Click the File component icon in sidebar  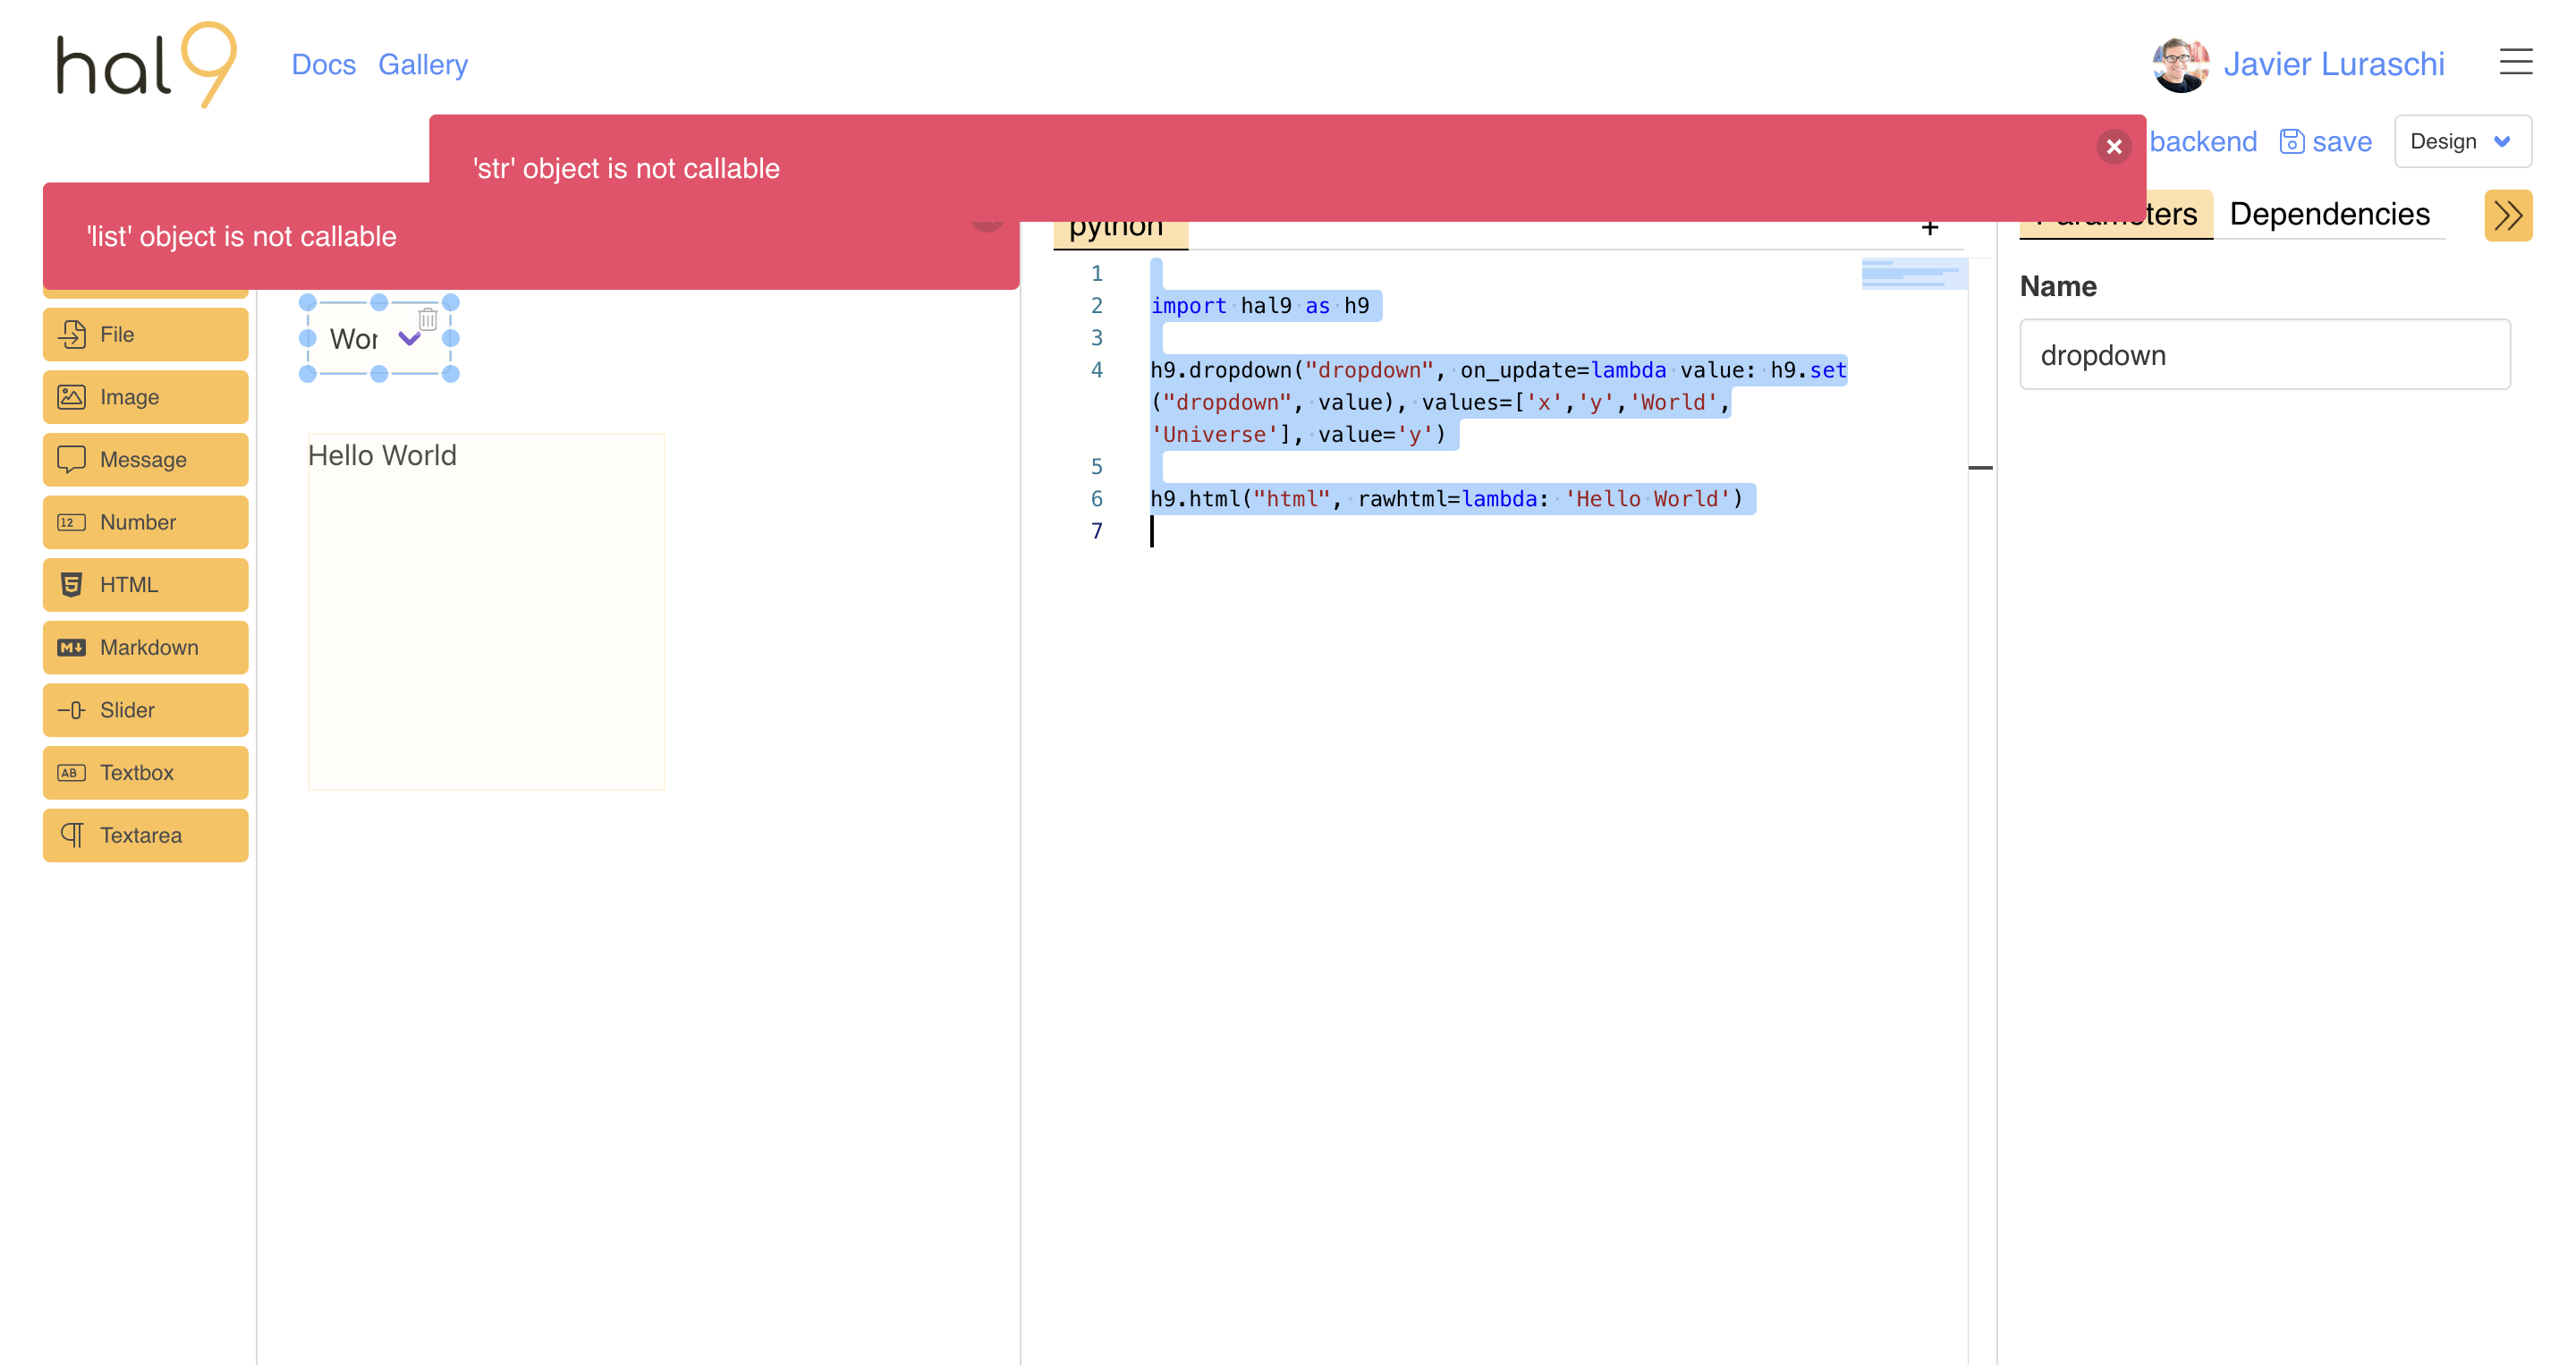click(72, 334)
